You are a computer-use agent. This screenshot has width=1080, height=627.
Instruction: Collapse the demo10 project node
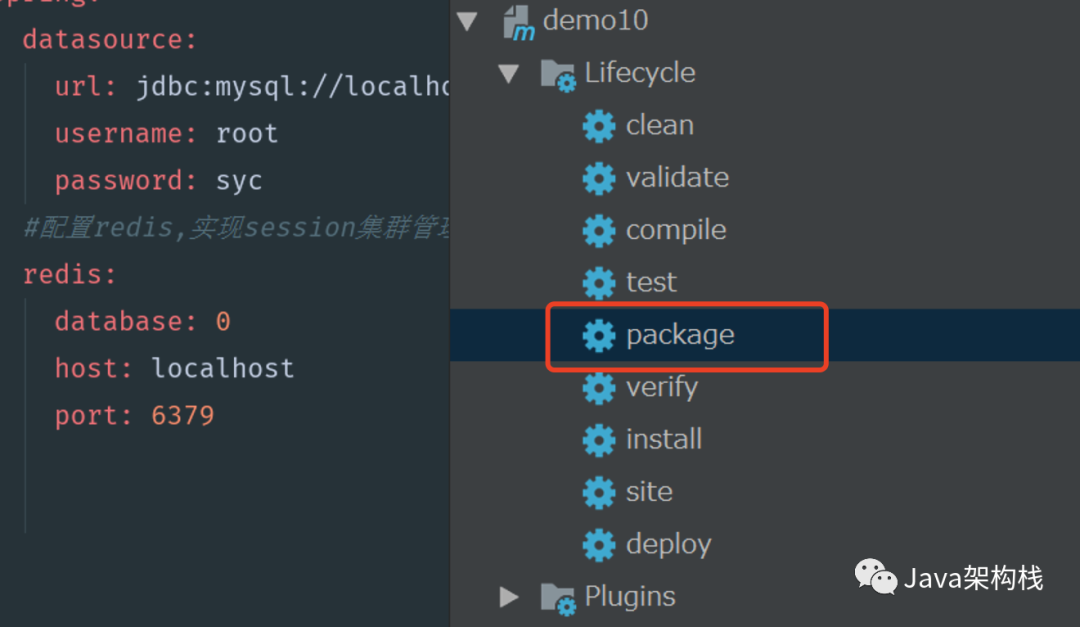point(467,21)
